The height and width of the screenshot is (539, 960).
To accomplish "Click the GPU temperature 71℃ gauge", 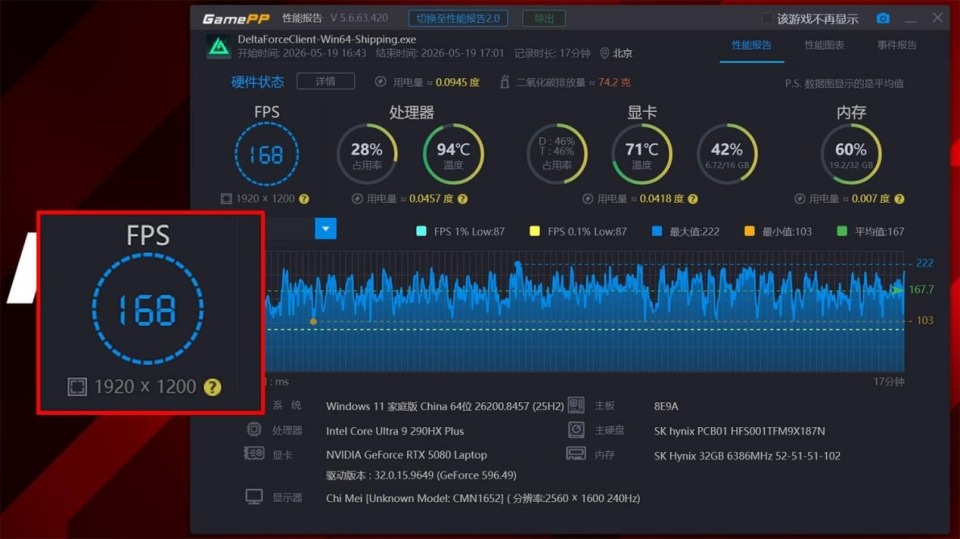I will click(x=642, y=154).
